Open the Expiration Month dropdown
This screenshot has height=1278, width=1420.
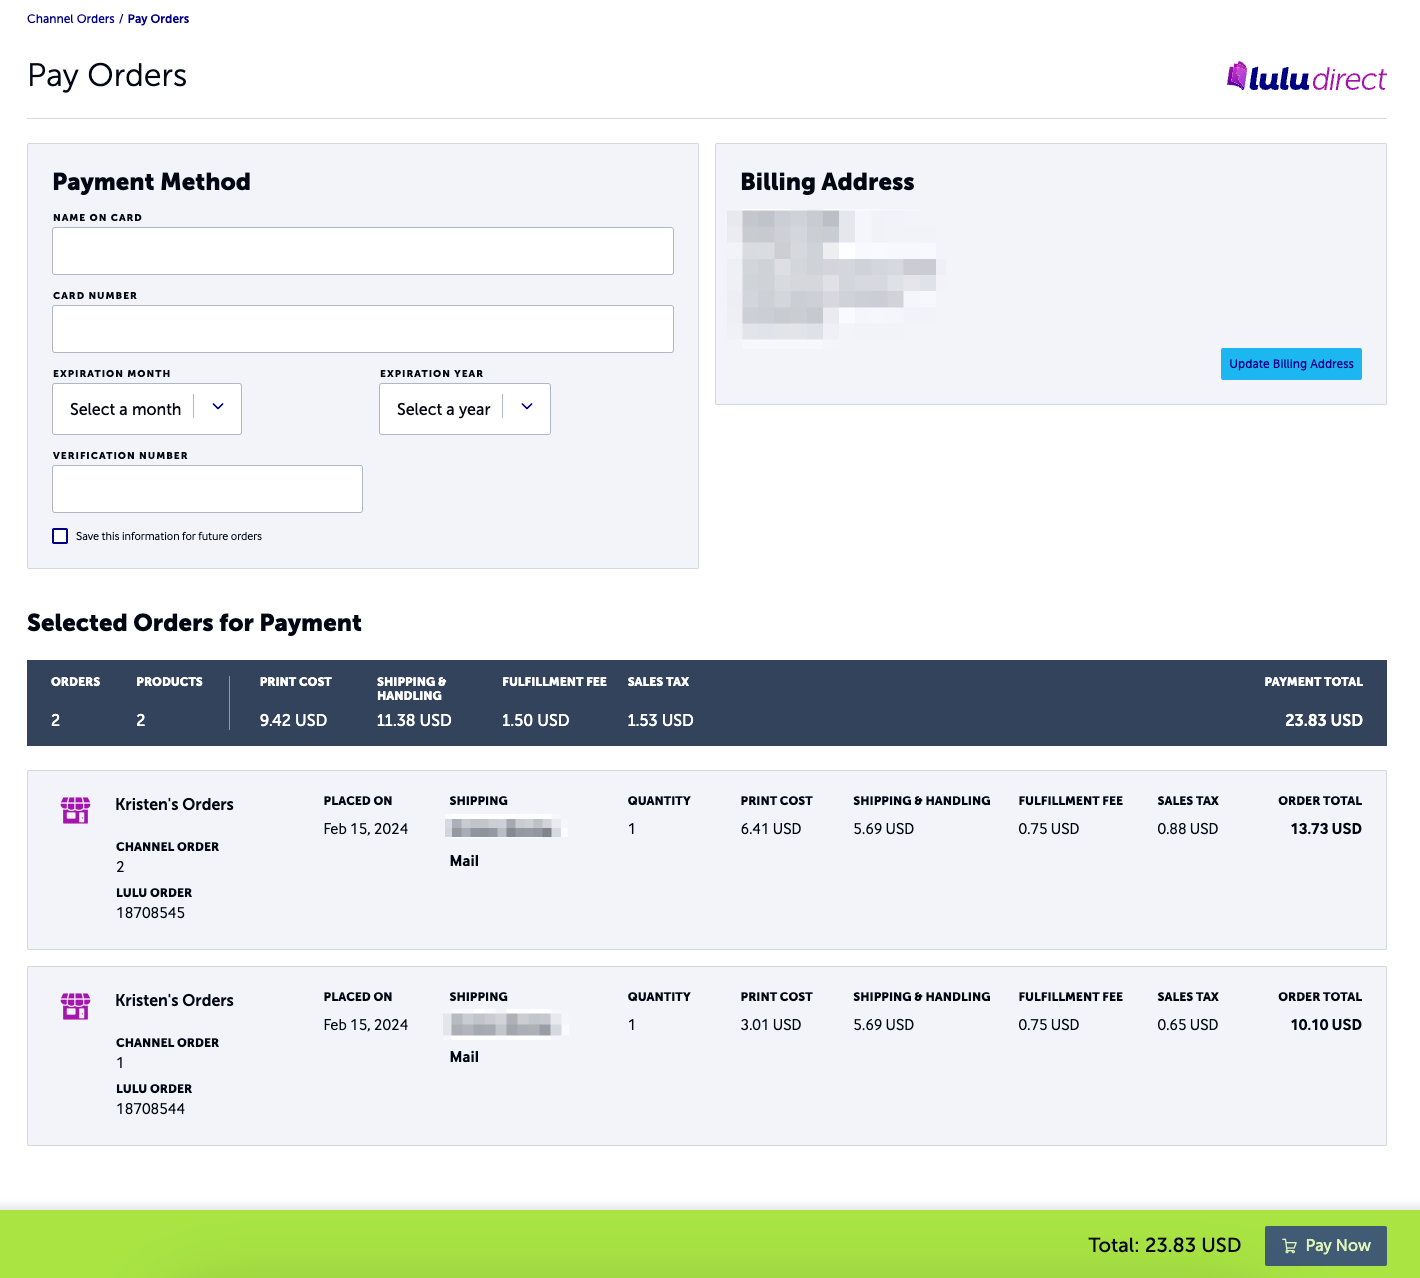(x=147, y=409)
